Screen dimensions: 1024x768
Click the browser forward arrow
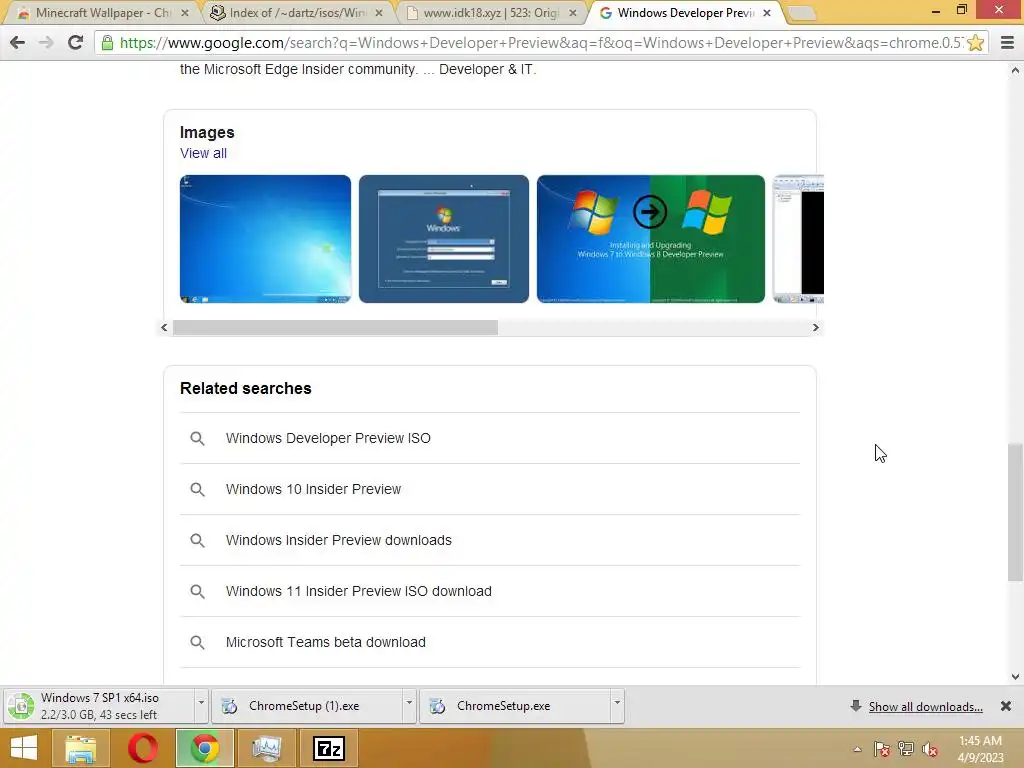tap(46, 43)
